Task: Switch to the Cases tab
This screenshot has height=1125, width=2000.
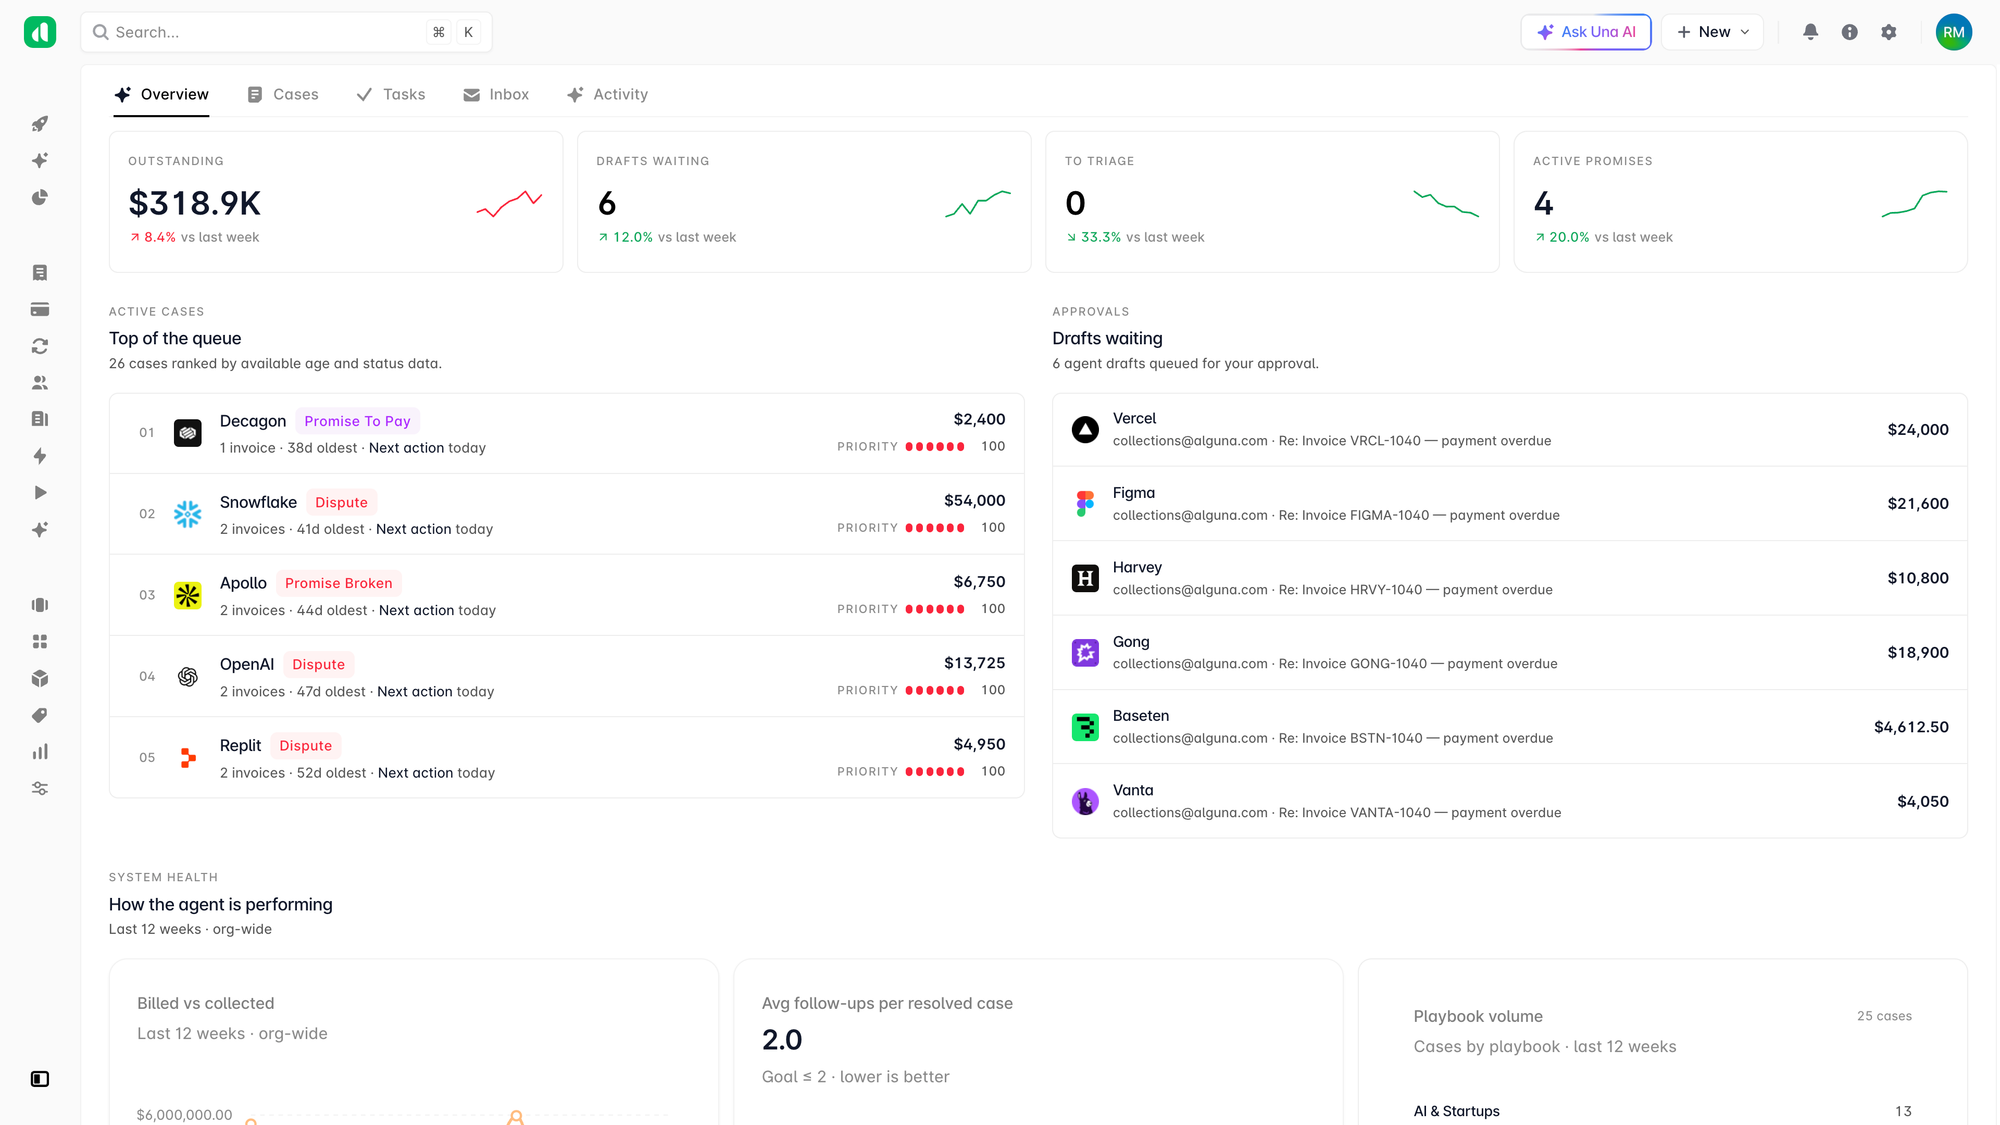Action: tap(283, 94)
